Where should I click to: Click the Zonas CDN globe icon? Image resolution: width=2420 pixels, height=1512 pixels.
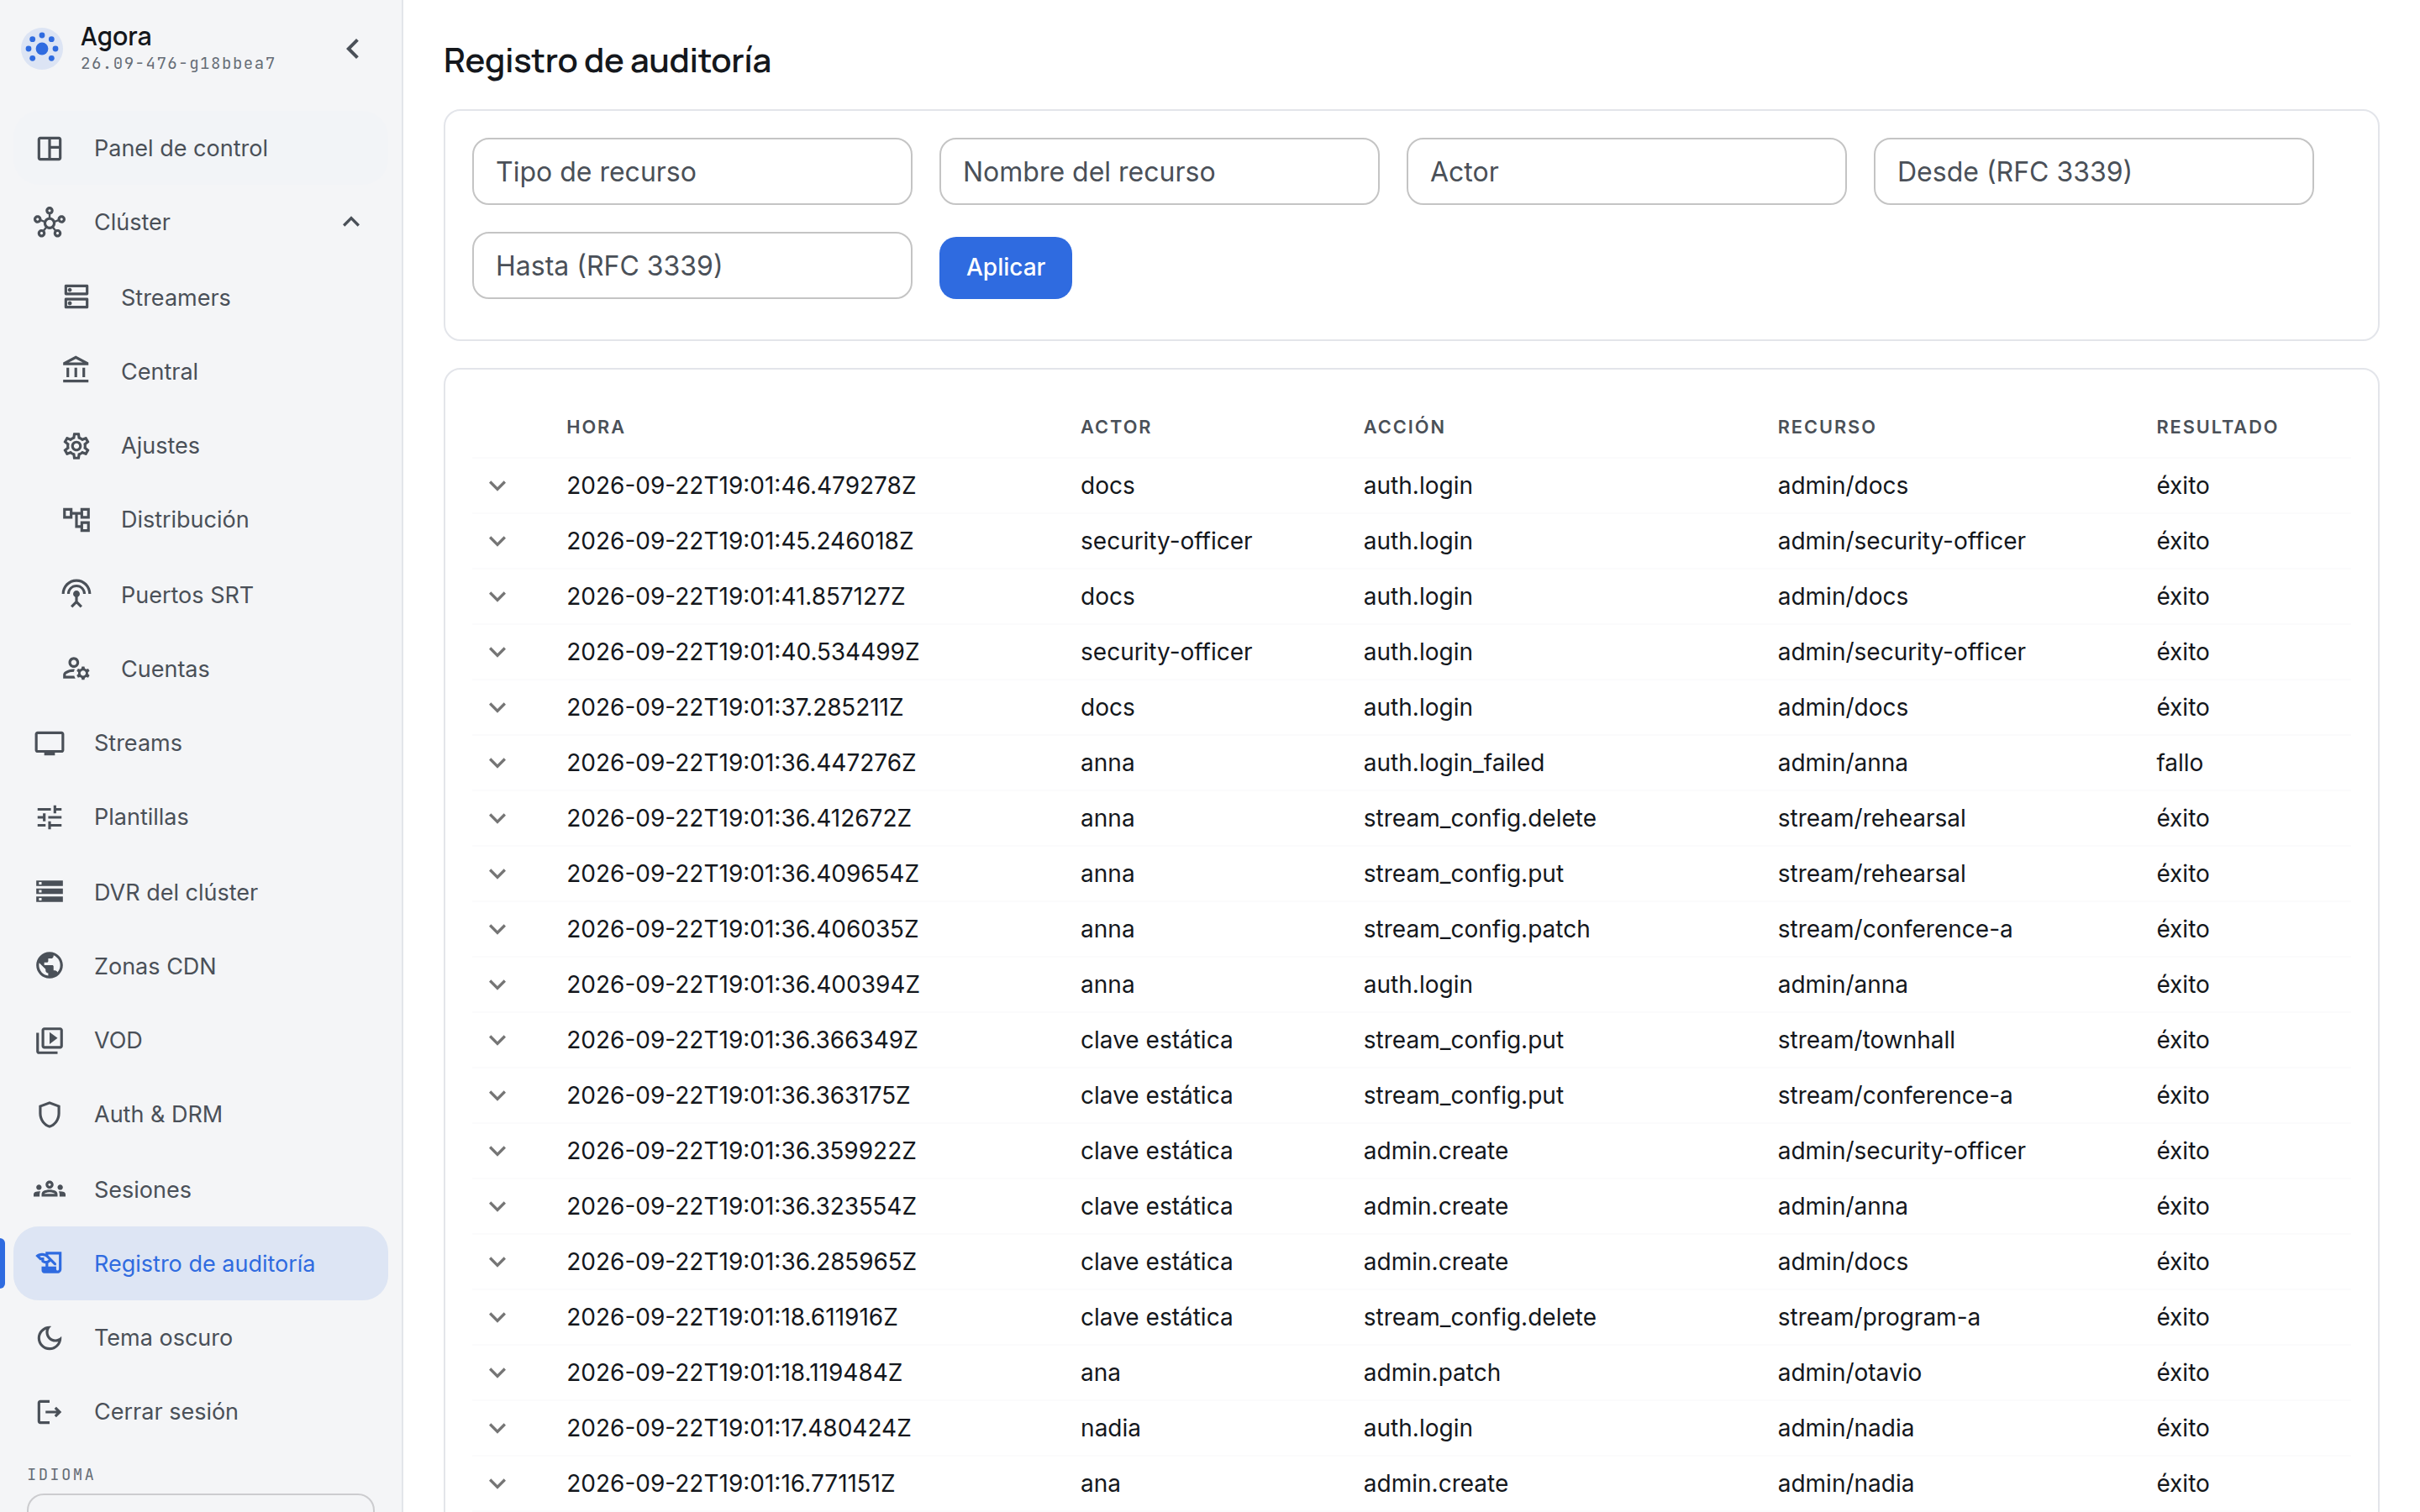tap(49, 965)
